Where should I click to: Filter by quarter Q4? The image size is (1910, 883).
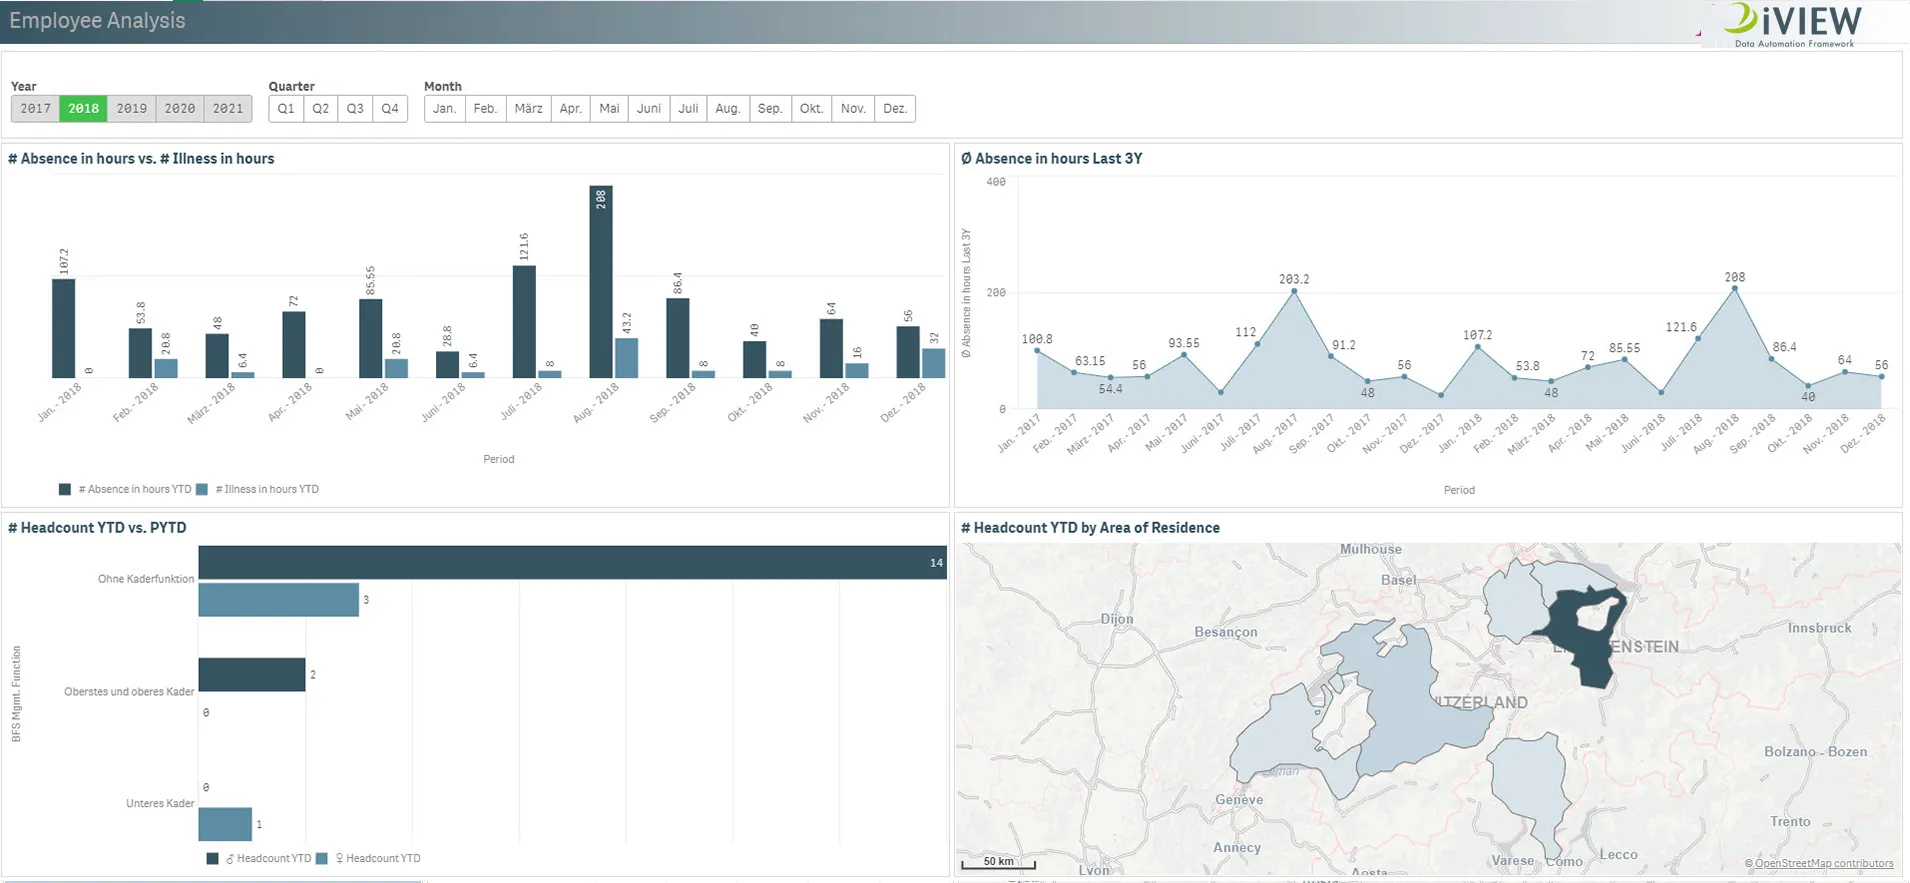390,108
